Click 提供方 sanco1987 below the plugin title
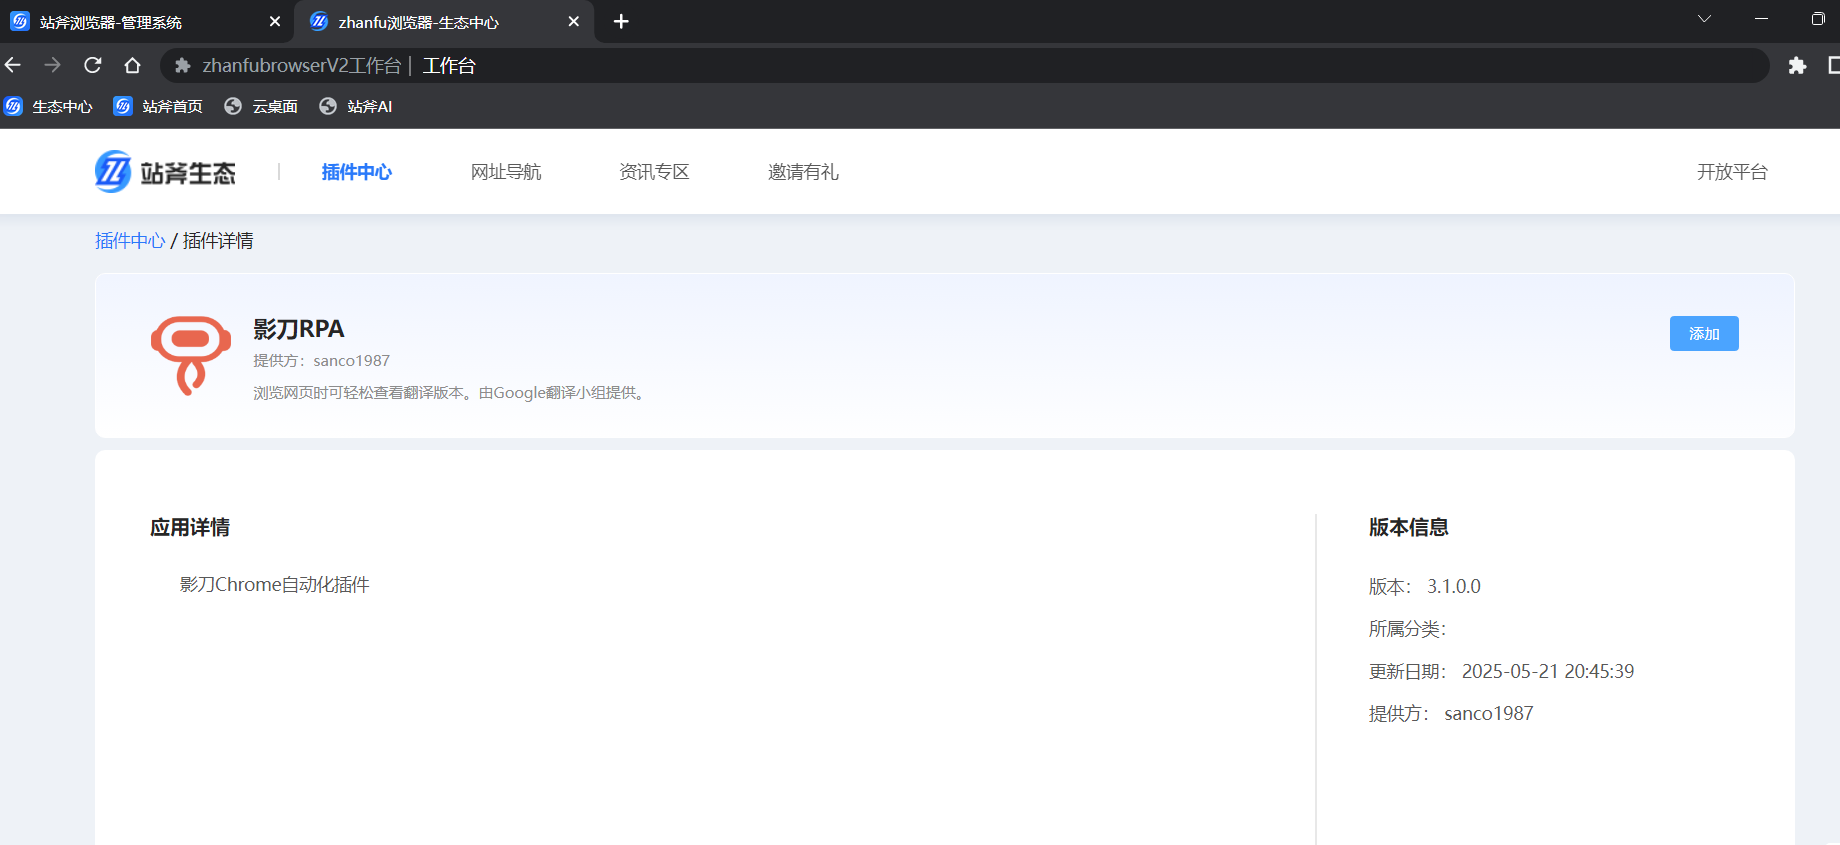 click(321, 361)
